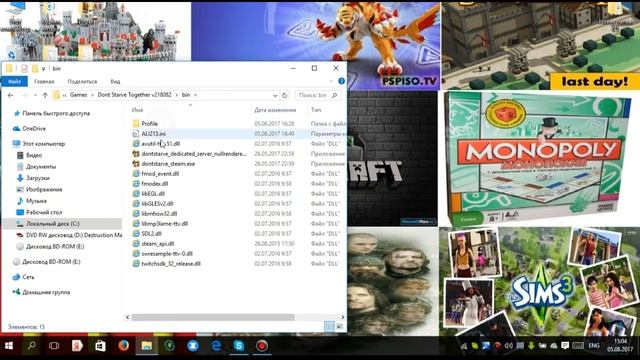This screenshot has width=640, height=360.
Task: Select the SDL2.dll file icon
Action: click(x=136, y=233)
